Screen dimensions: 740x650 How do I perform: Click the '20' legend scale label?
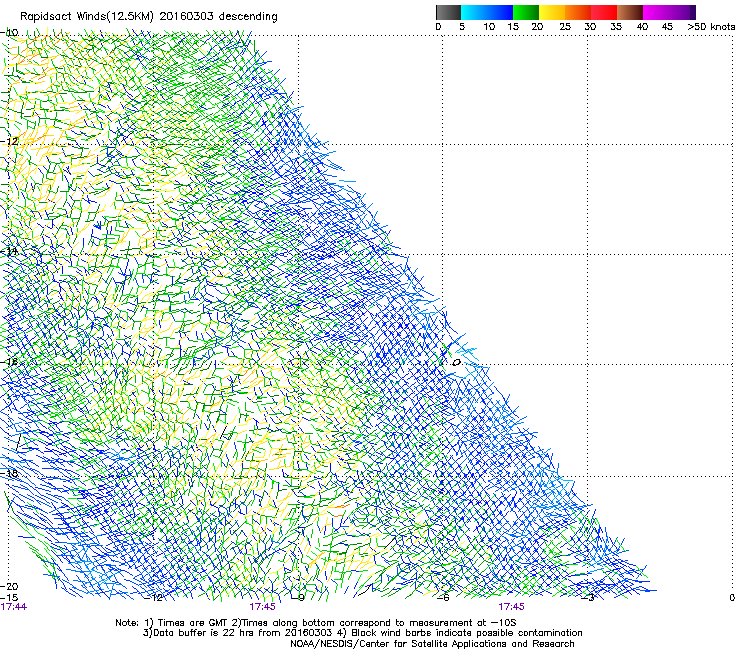point(537,26)
